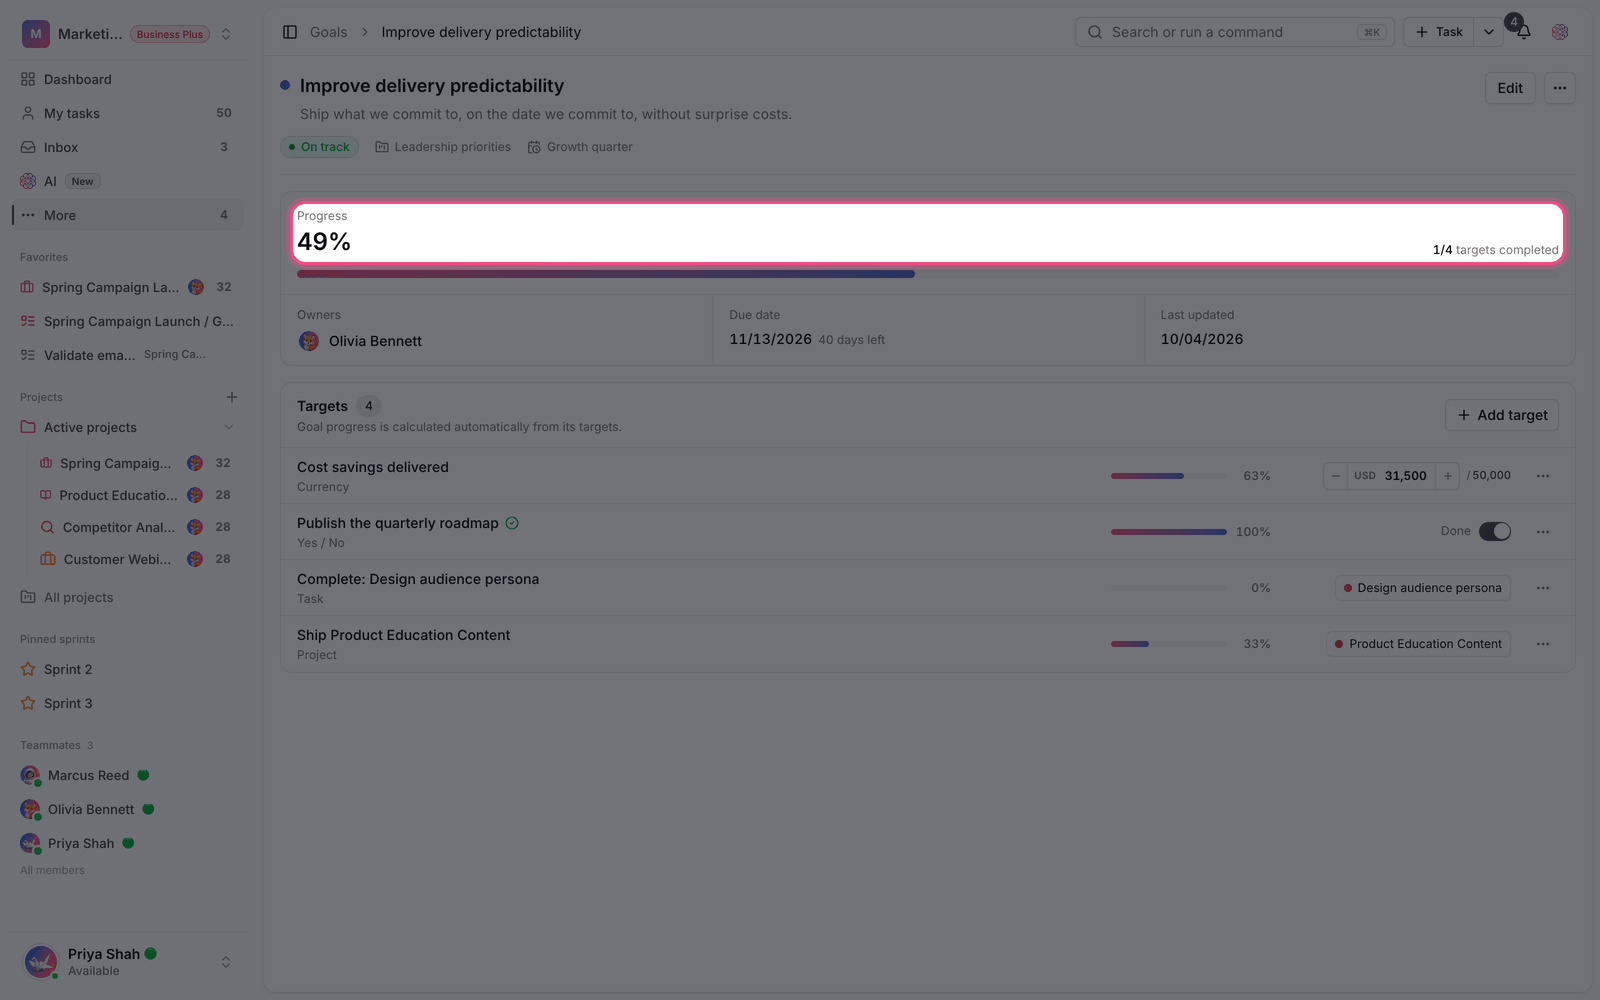The width and height of the screenshot is (1600, 1000).
Task: Click the goal's three-dot menu beside Edit
Action: tap(1560, 88)
